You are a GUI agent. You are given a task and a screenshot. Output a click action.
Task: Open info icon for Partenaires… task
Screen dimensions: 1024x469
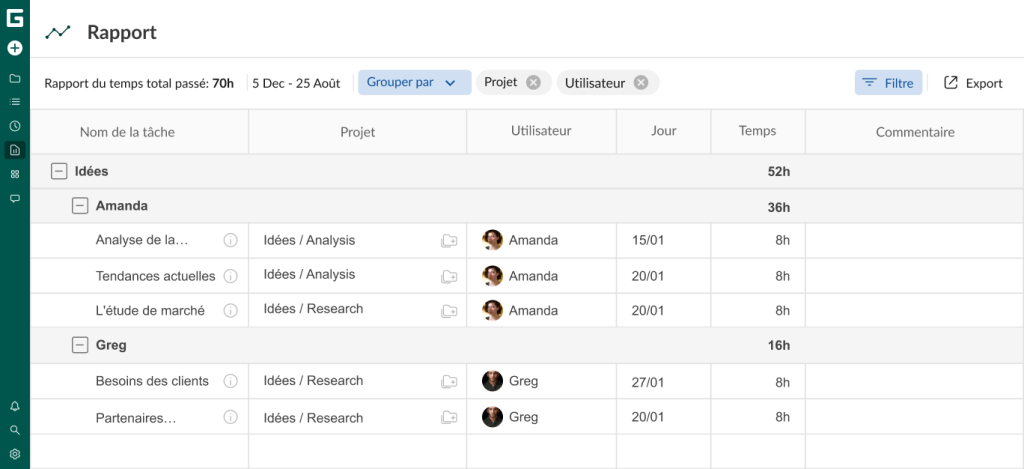231,417
